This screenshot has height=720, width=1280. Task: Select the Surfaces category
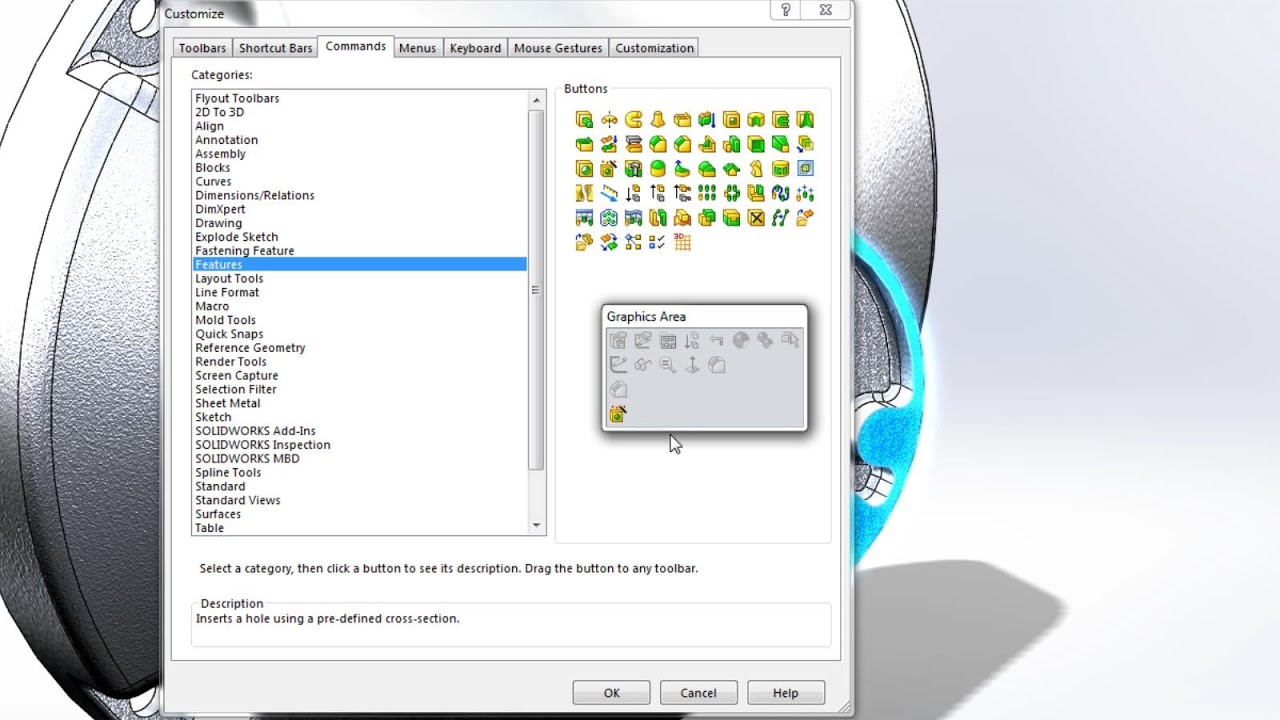coord(218,514)
